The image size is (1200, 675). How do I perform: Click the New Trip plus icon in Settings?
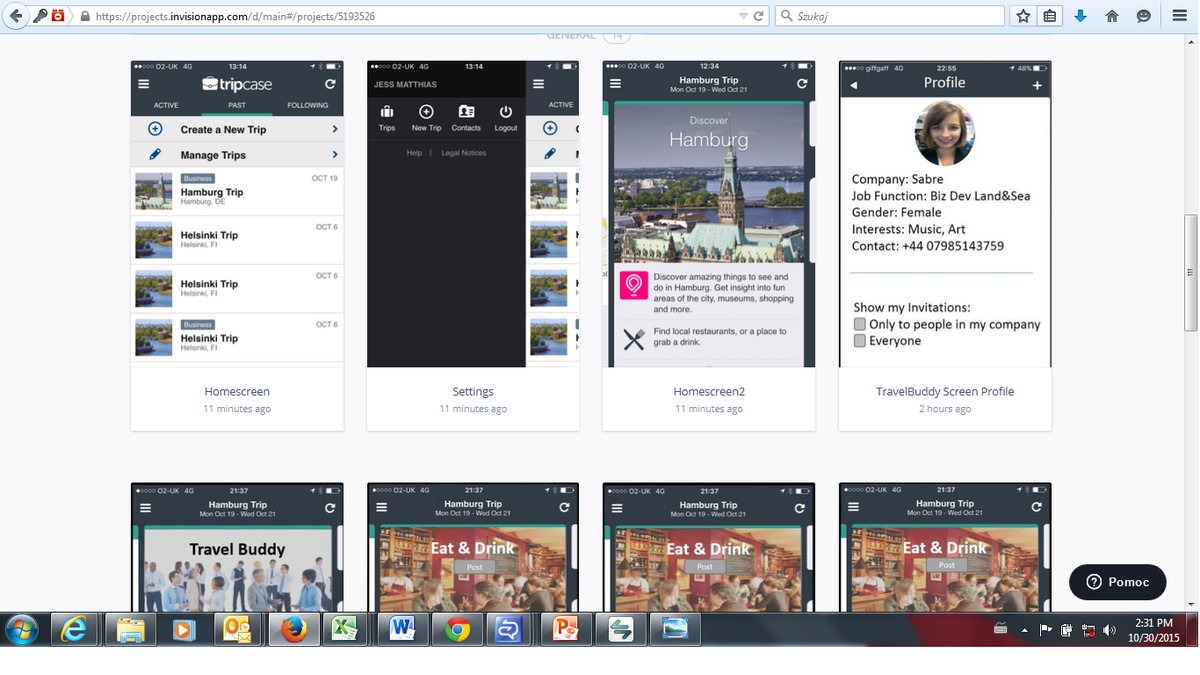[426, 112]
